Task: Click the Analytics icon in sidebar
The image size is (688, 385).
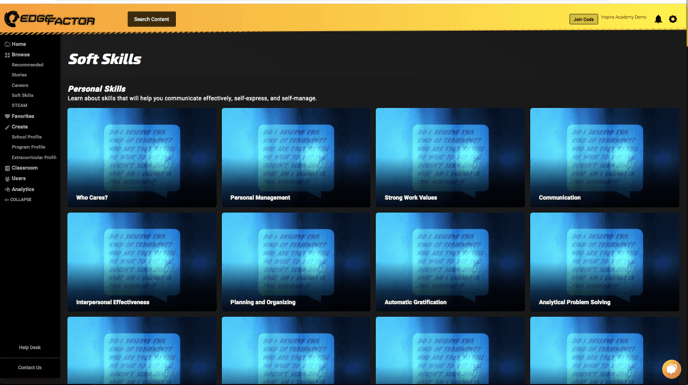Action: click(7, 190)
